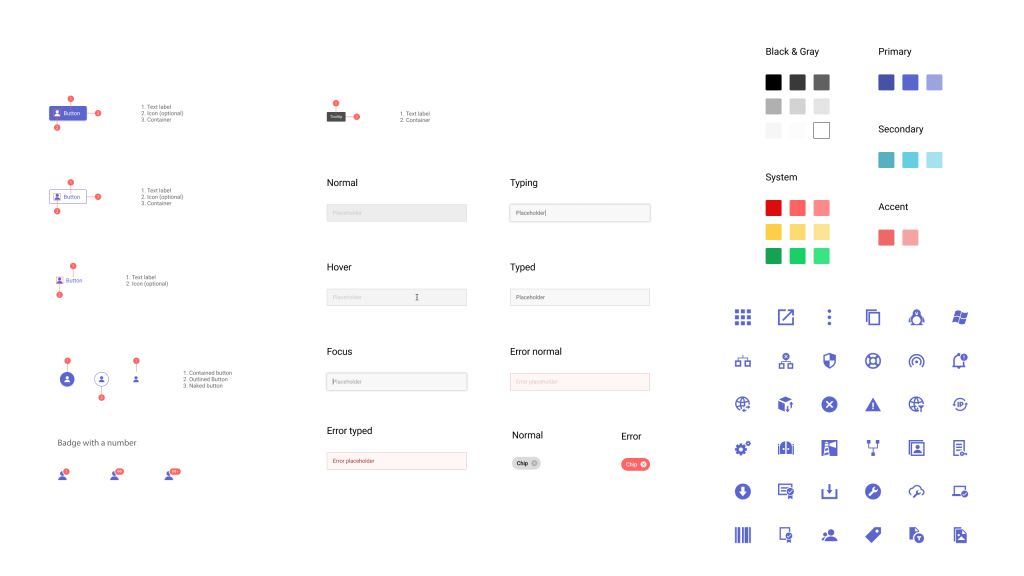Click the download arrow circle icon

(x=742, y=491)
